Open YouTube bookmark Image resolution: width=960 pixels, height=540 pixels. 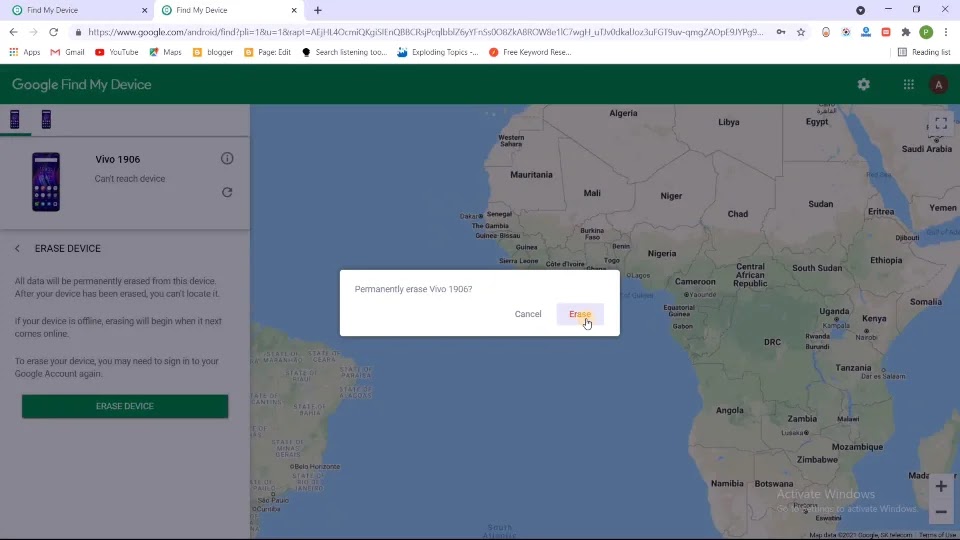click(x=116, y=52)
